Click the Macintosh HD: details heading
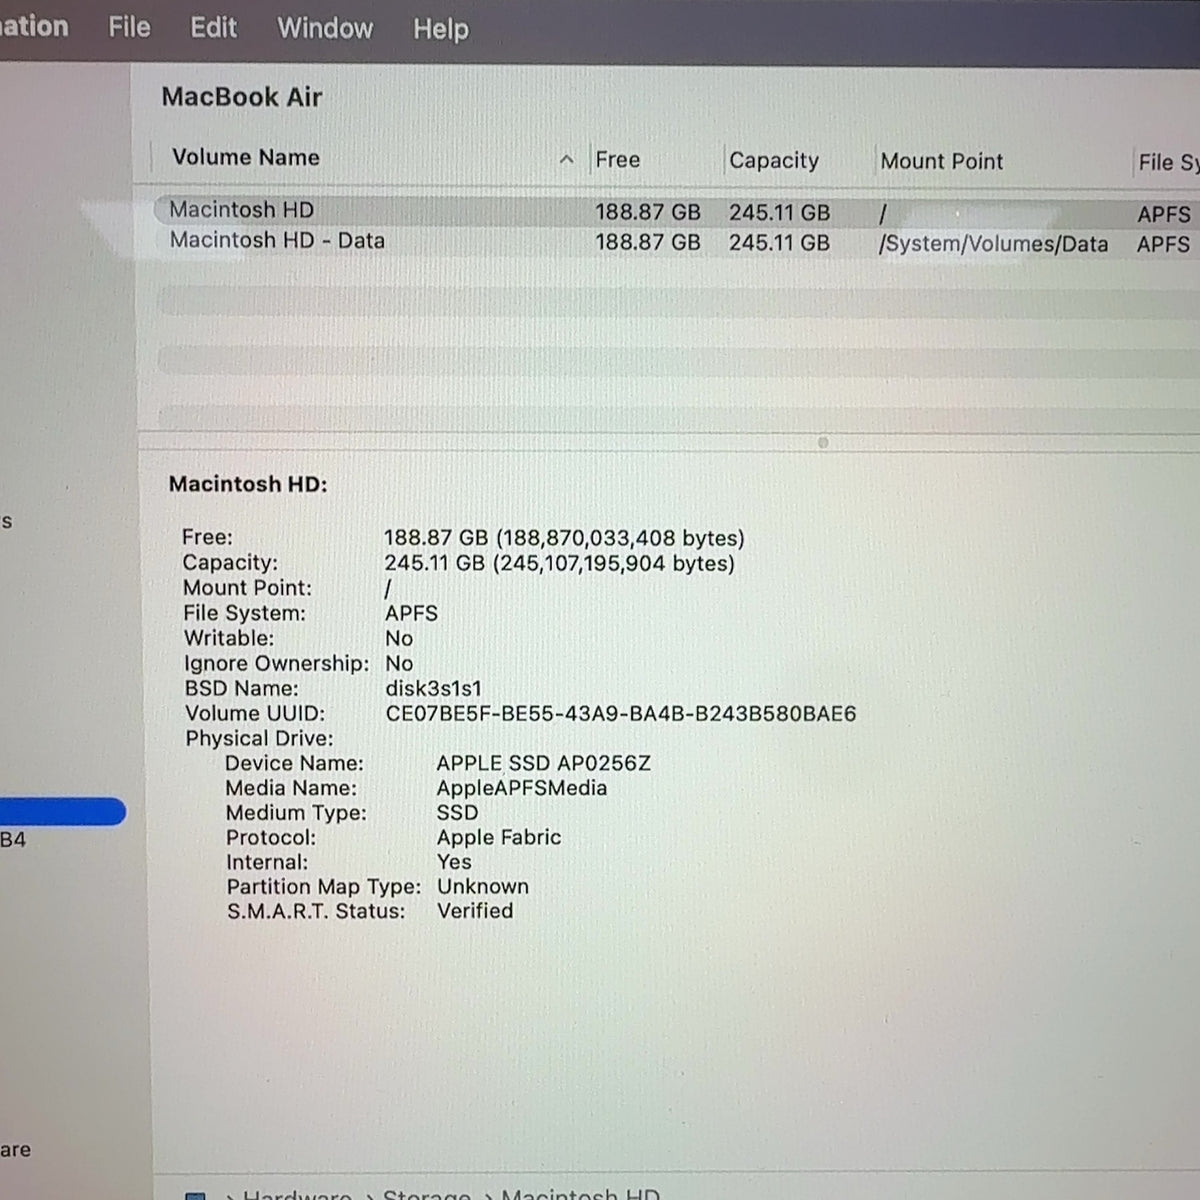The height and width of the screenshot is (1200, 1200). [x=248, y=484]
